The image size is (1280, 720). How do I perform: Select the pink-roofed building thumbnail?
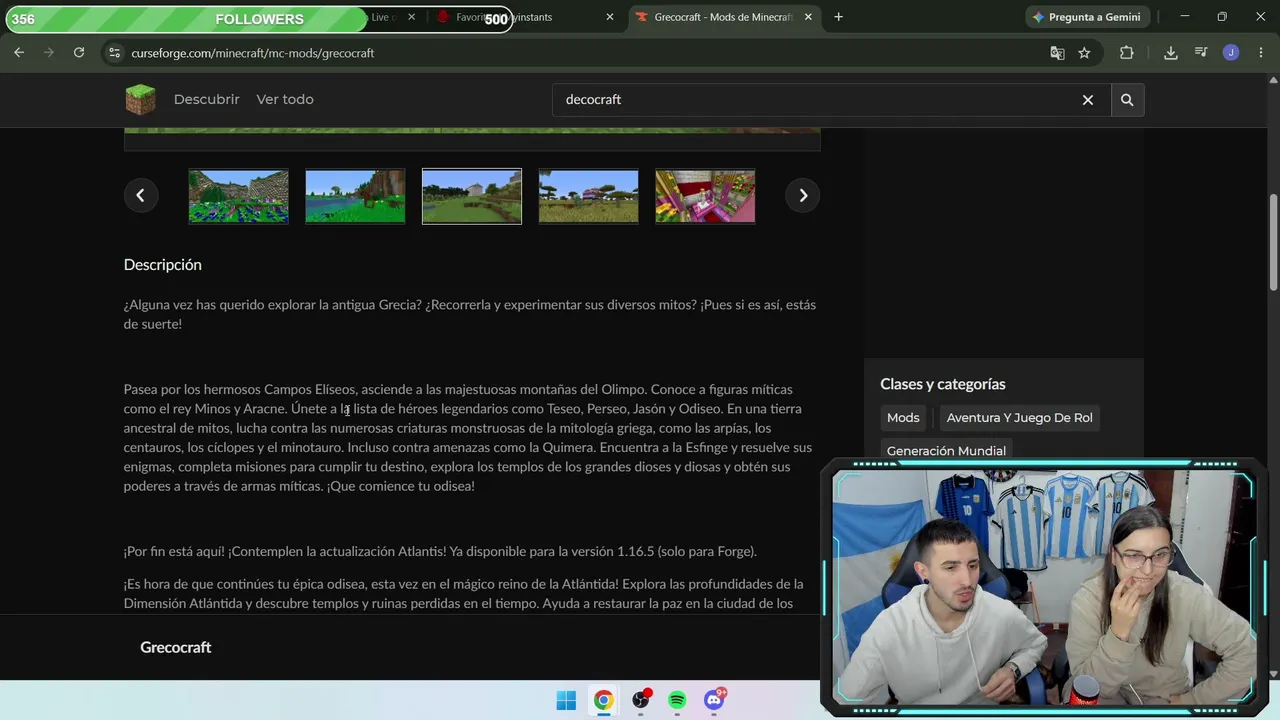pos(588,196)
